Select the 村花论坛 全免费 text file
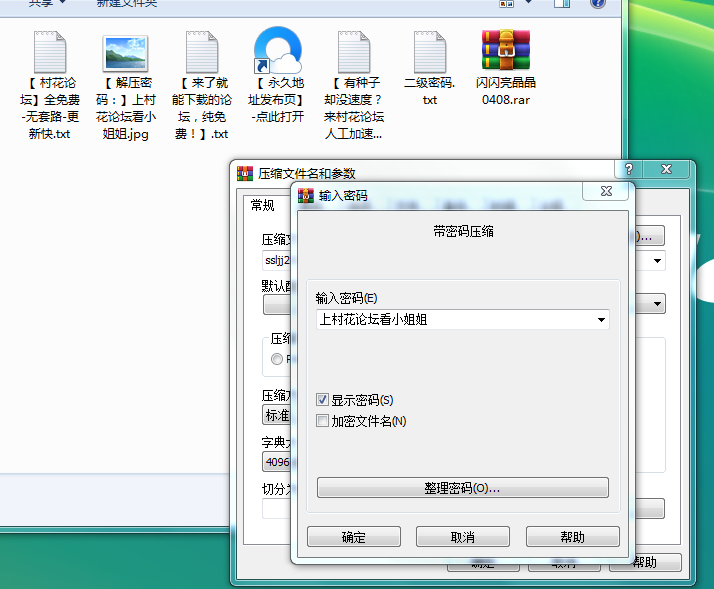714x589 pixels. 49,51
